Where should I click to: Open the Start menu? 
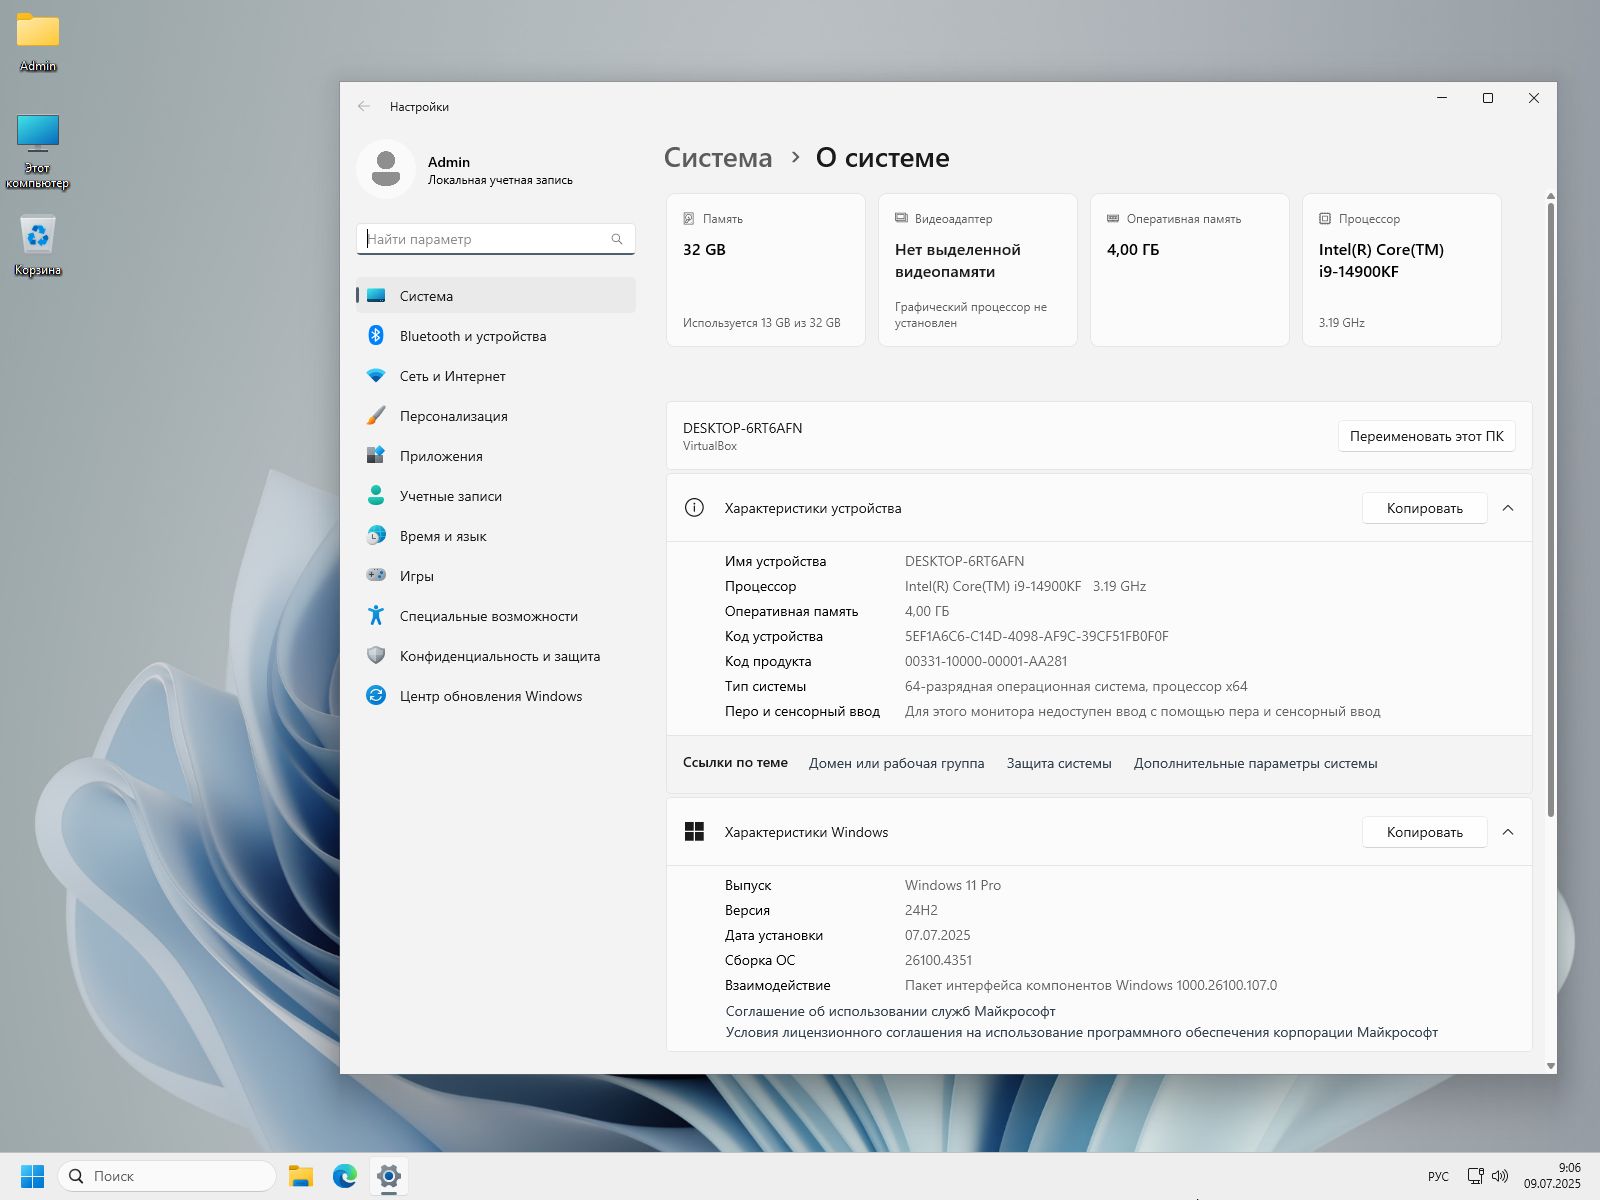(x=33, y=1176)
